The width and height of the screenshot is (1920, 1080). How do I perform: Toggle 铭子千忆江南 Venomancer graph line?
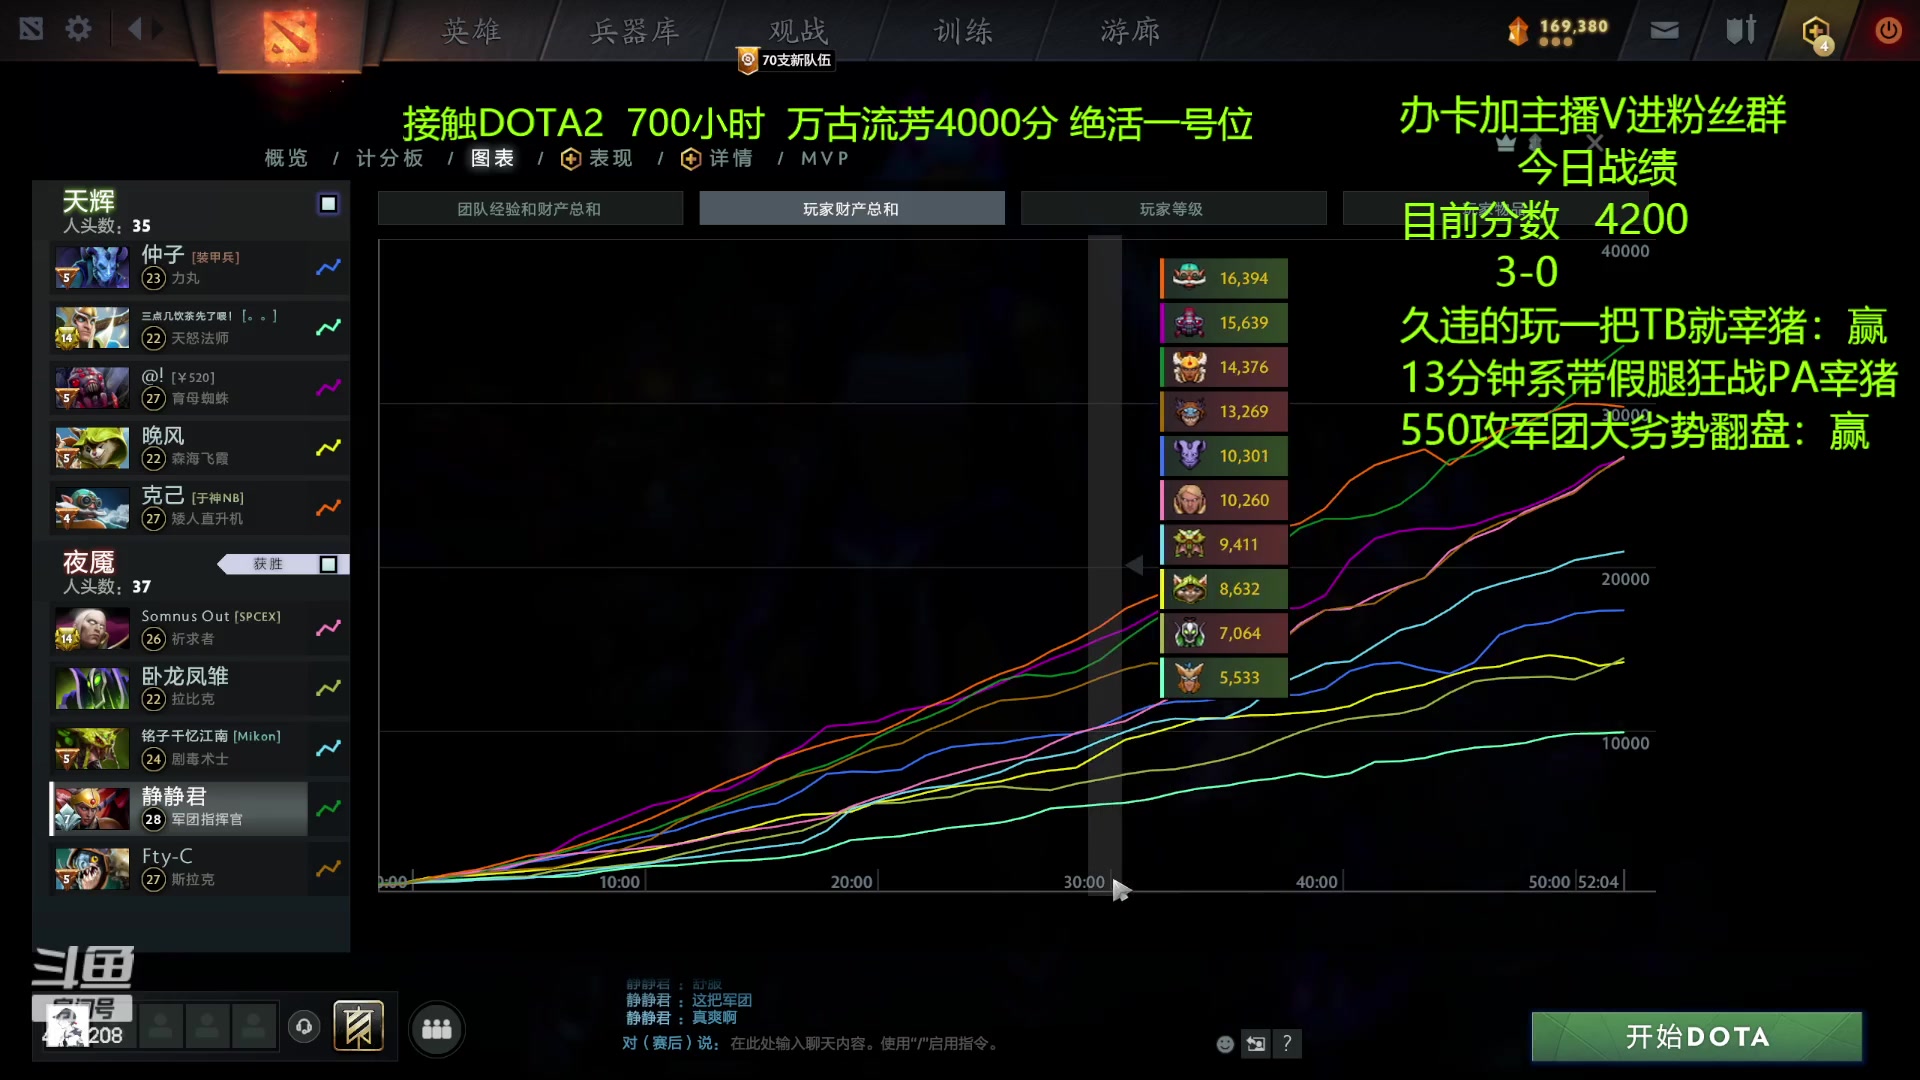[x=328, y=748]
